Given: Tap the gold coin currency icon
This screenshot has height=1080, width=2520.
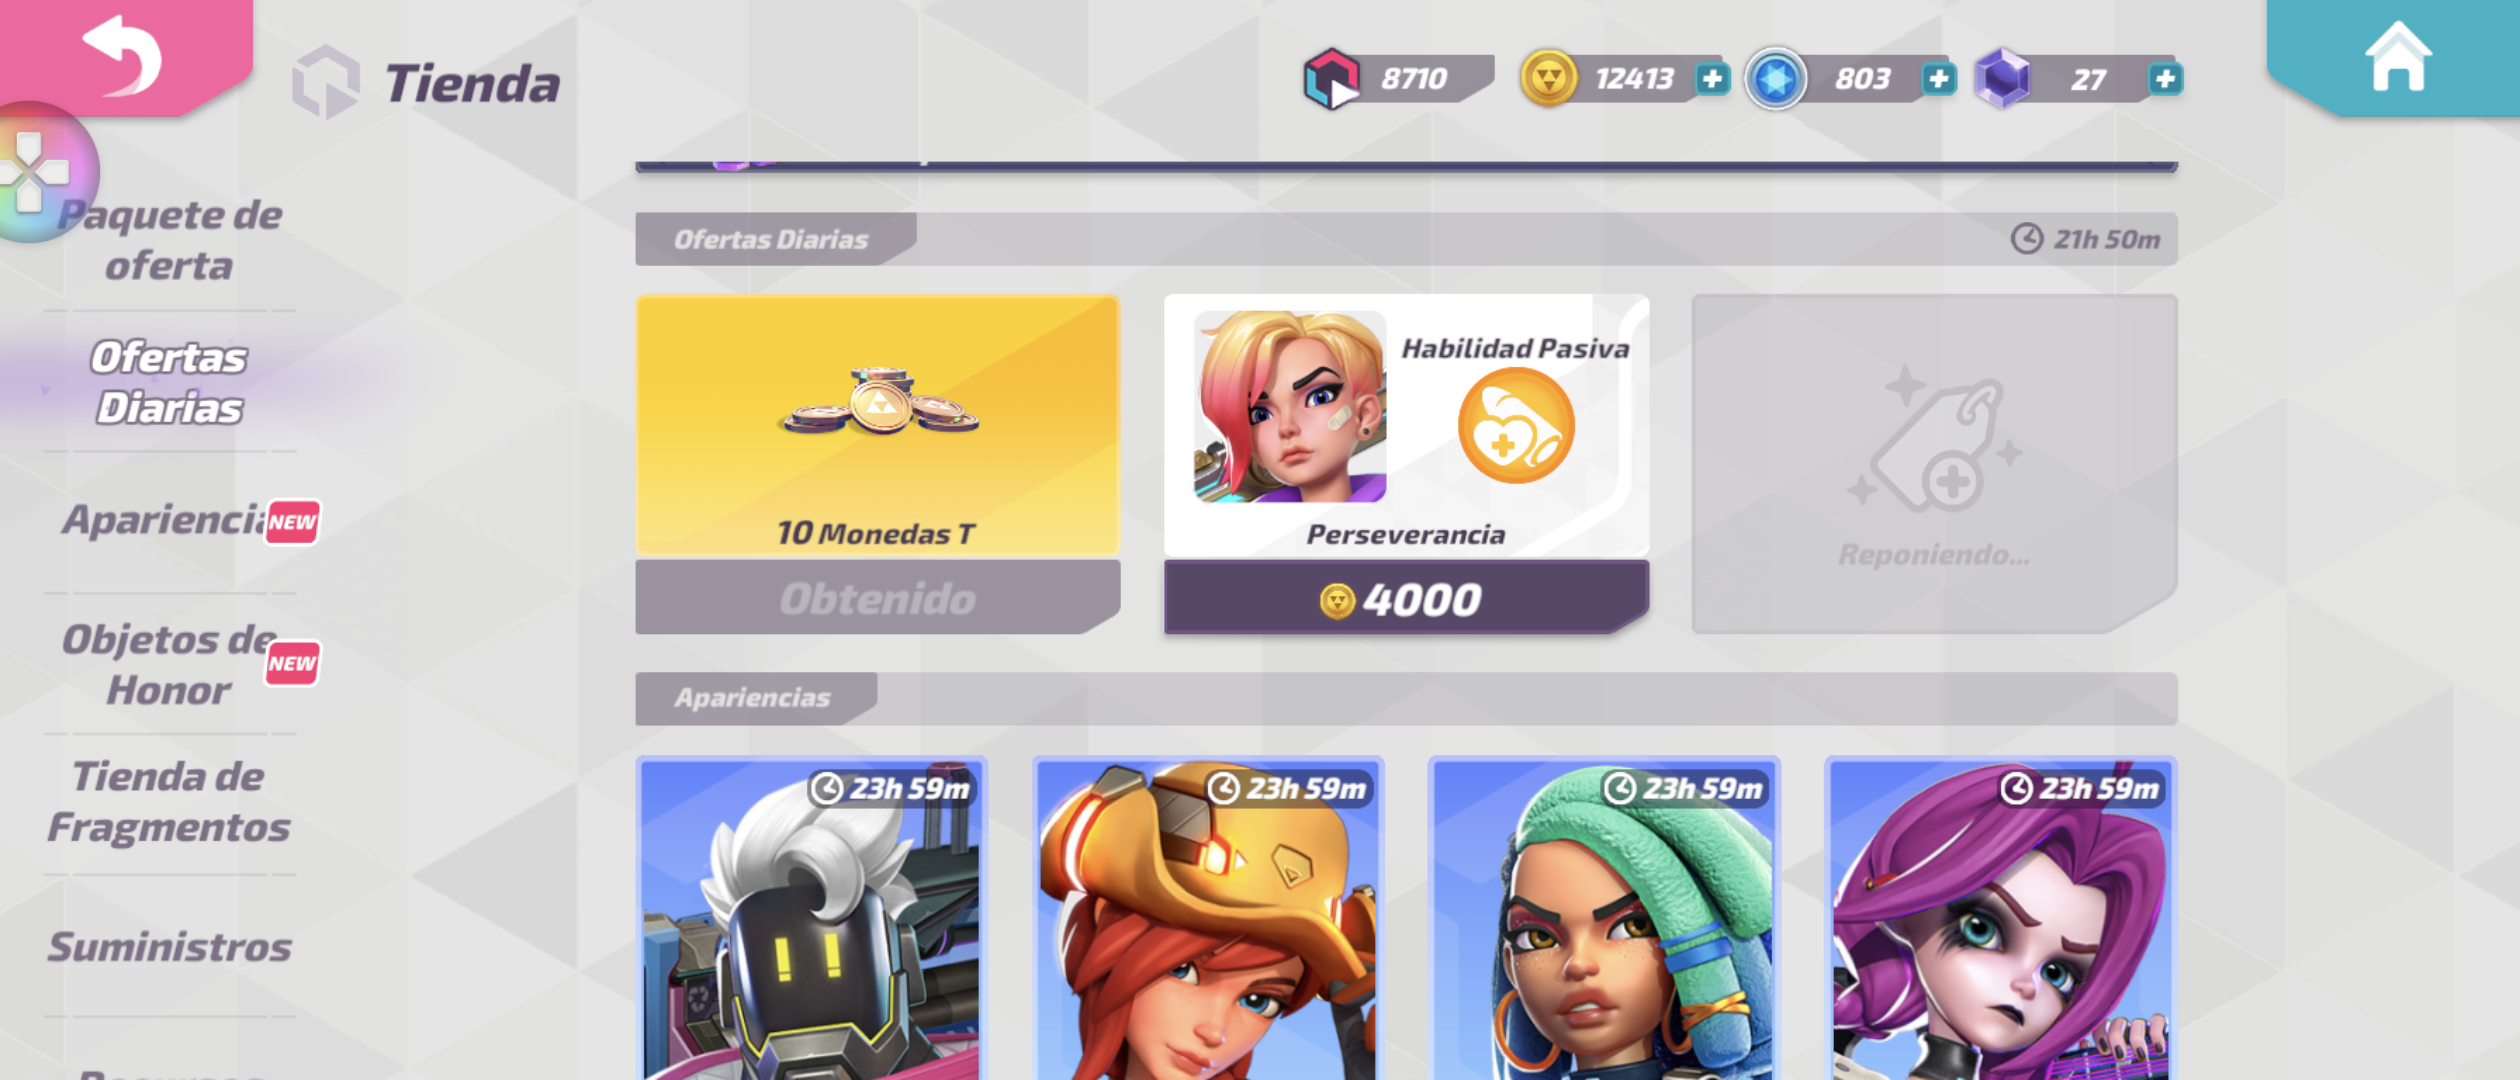Looking at the screenshot, I should pos(1548,78).
